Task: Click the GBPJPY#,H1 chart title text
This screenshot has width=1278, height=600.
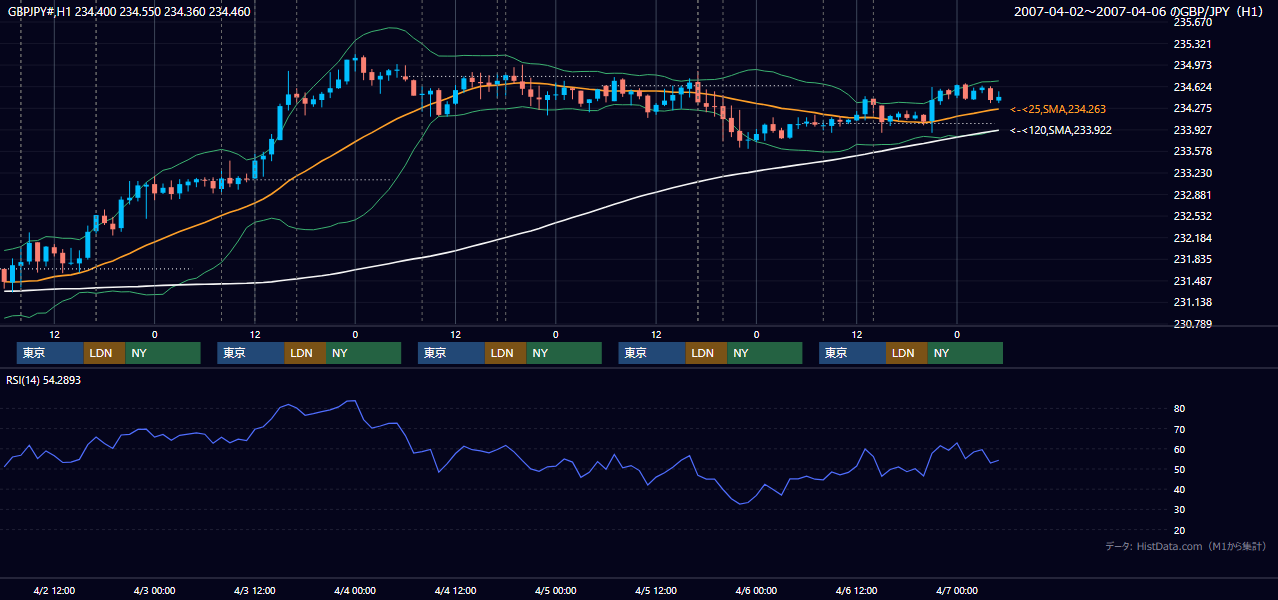Action: pyautogui.click(x=129, y=12)
